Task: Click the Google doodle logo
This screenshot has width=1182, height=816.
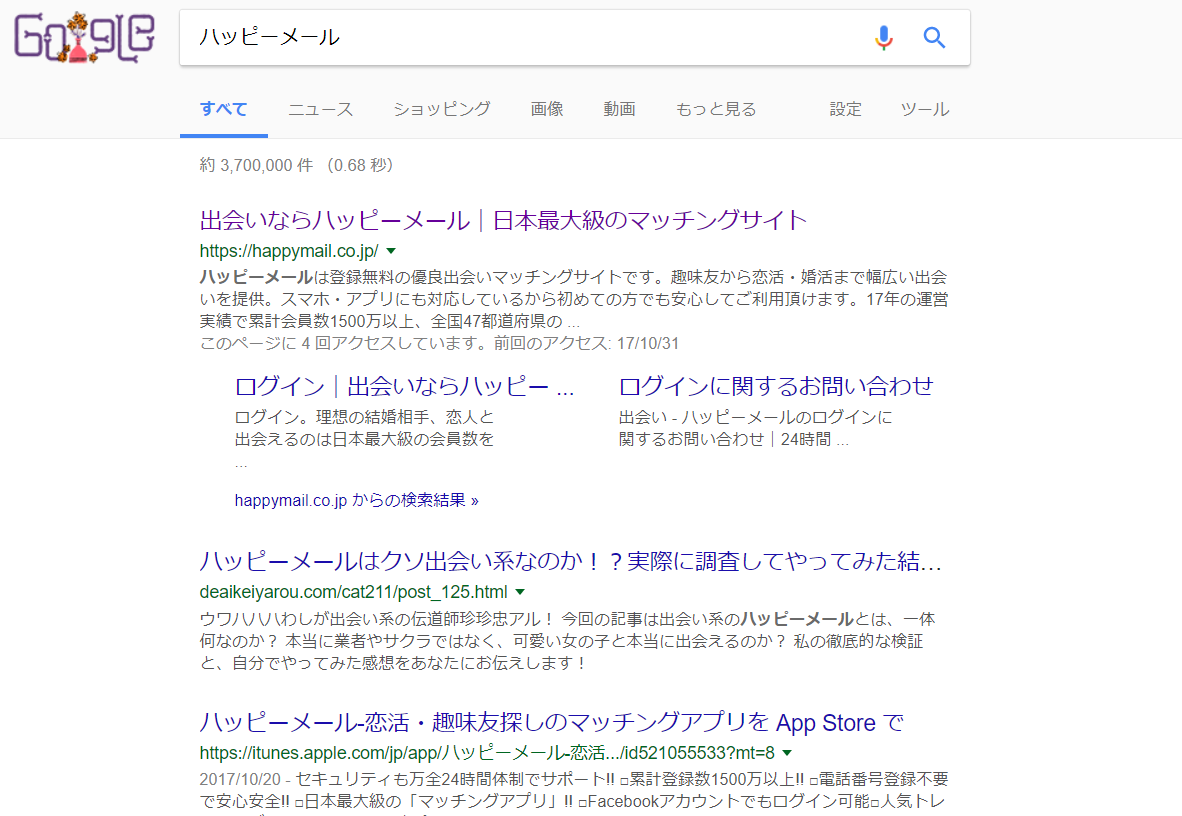Action: [84, 38]
